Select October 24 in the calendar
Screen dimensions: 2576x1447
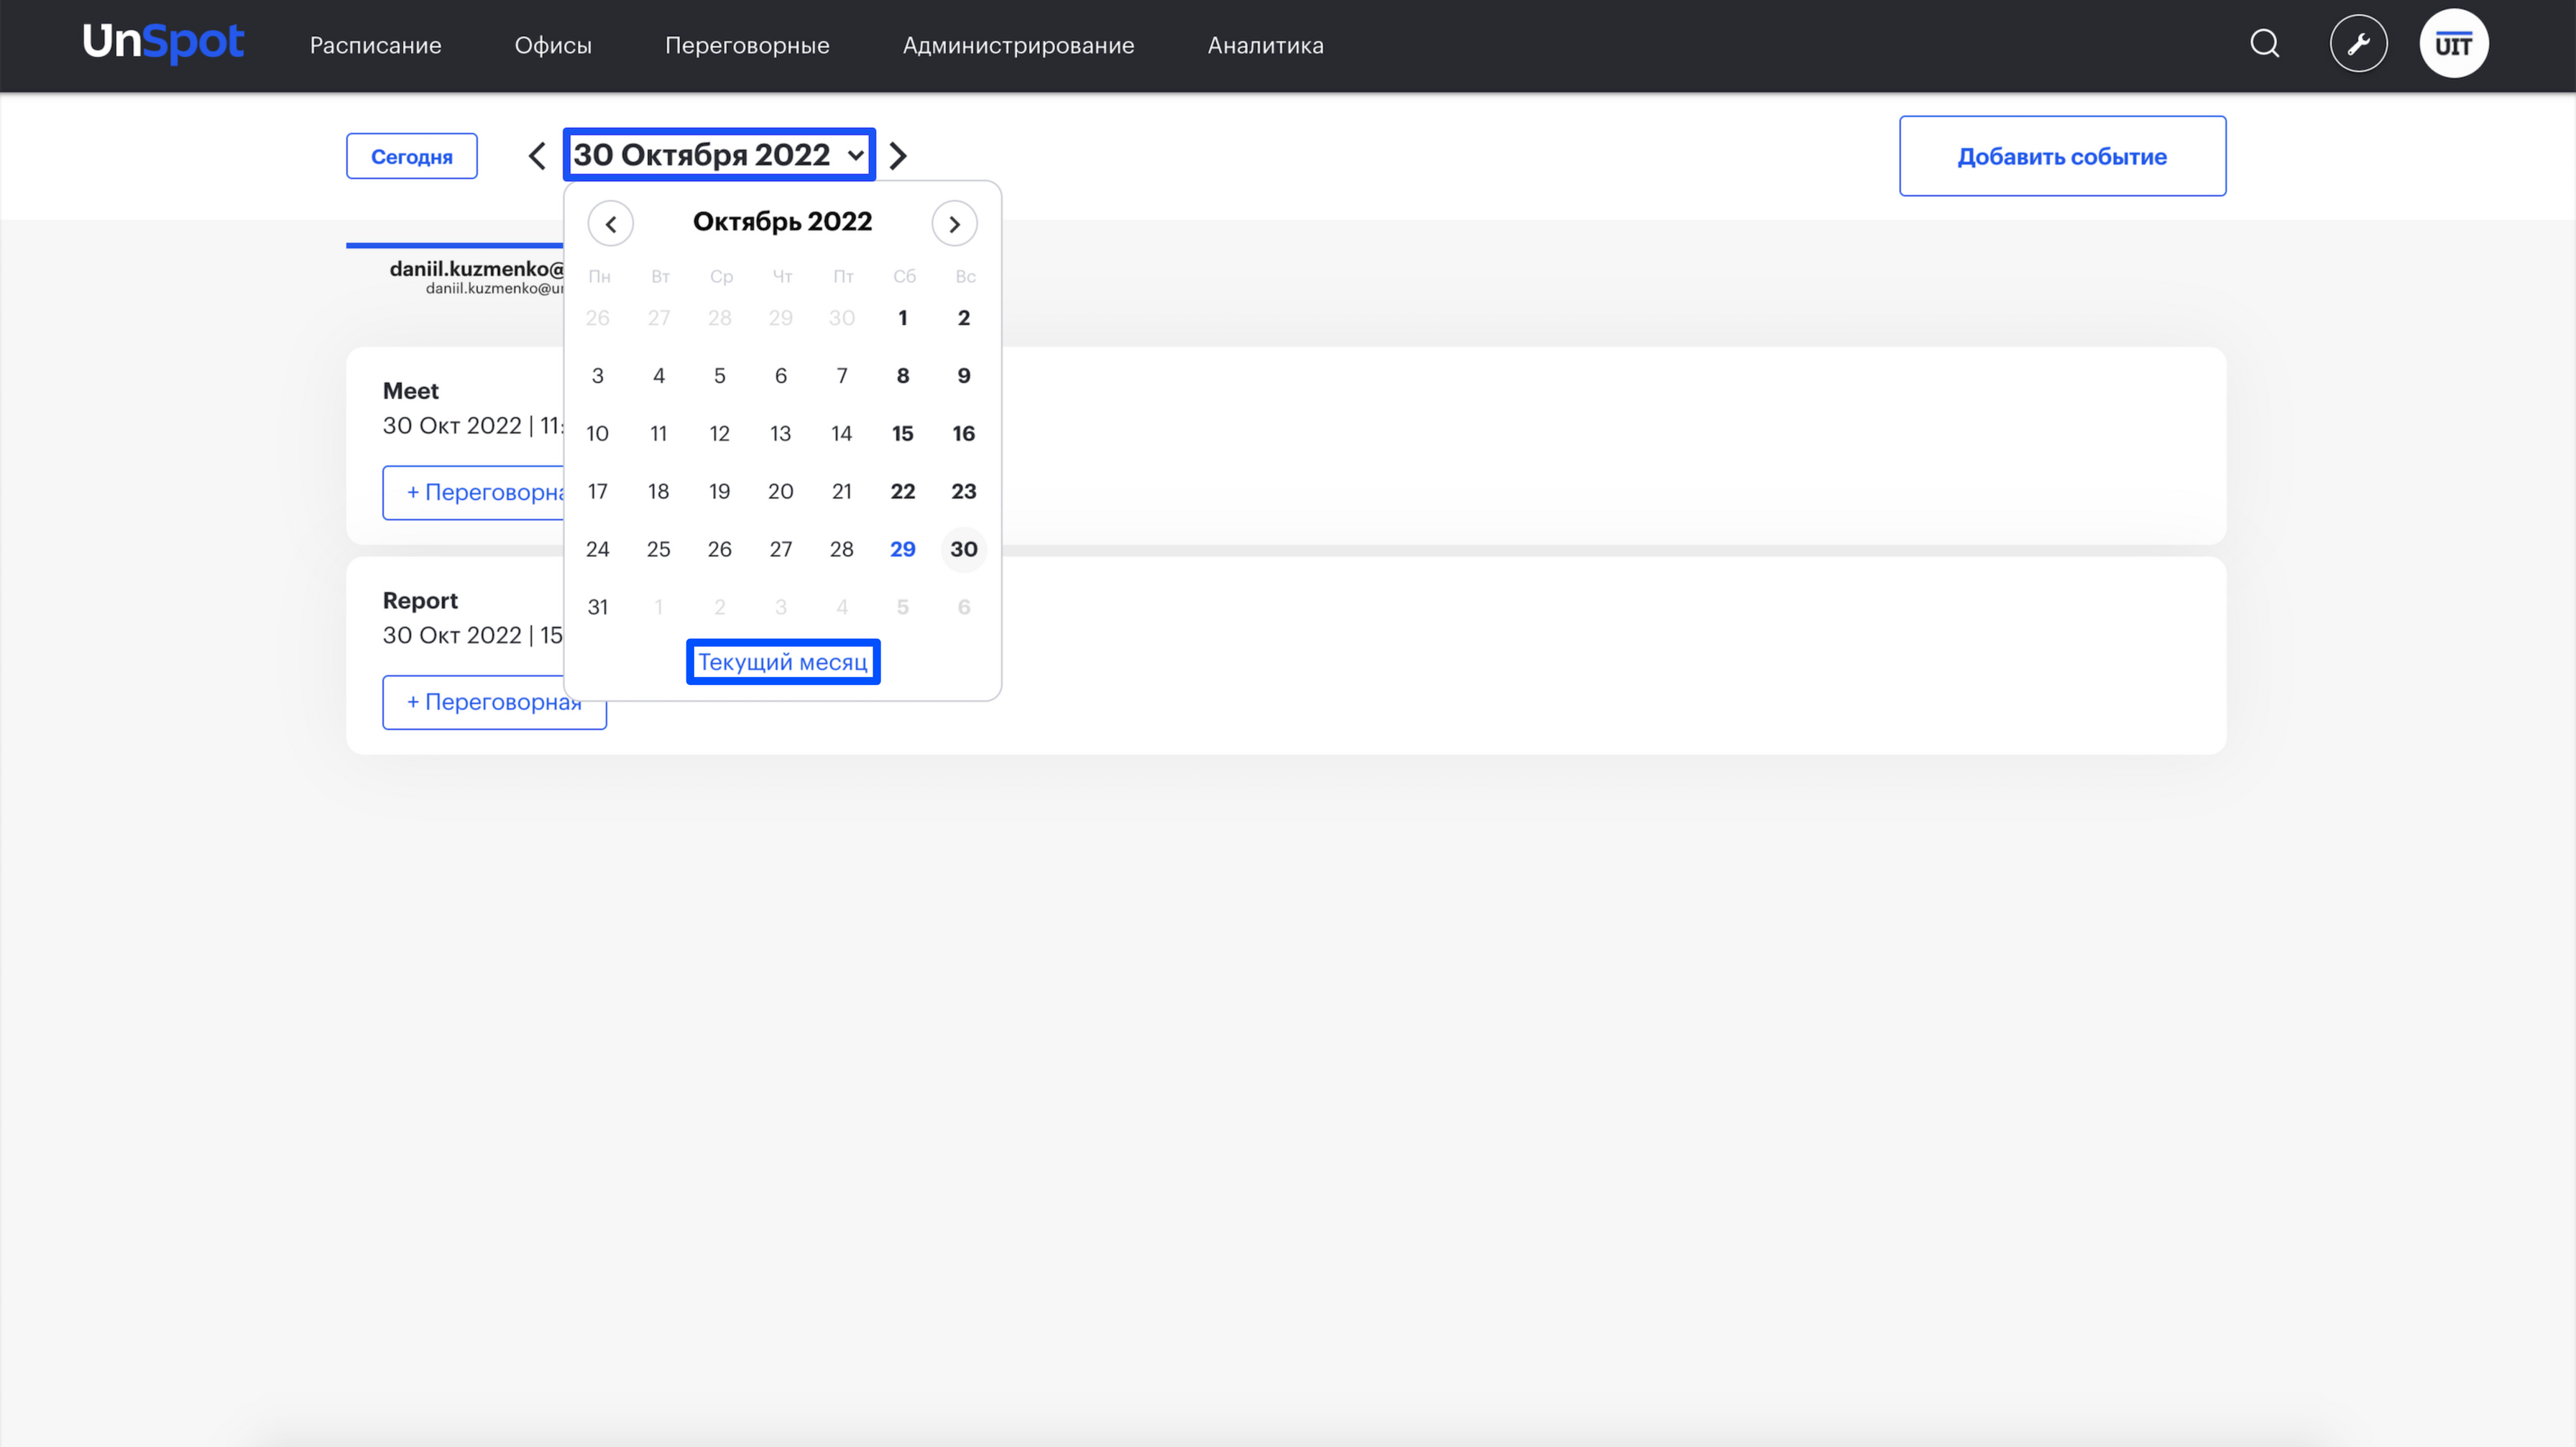tap(598, 550)
